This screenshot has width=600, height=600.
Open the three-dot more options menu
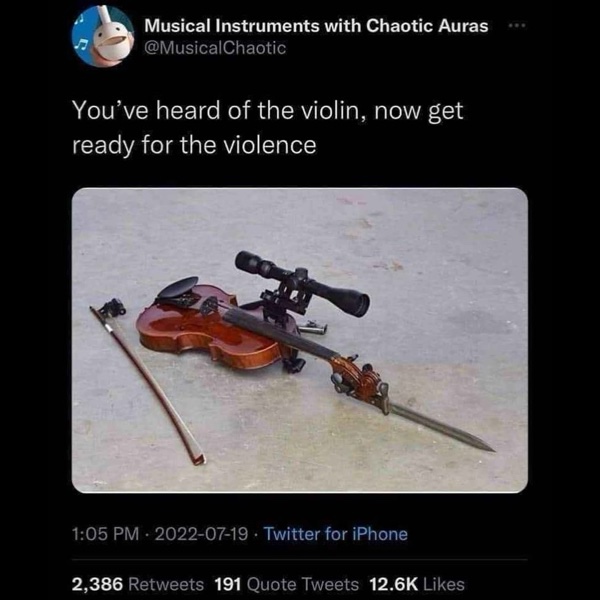(517, 26)
